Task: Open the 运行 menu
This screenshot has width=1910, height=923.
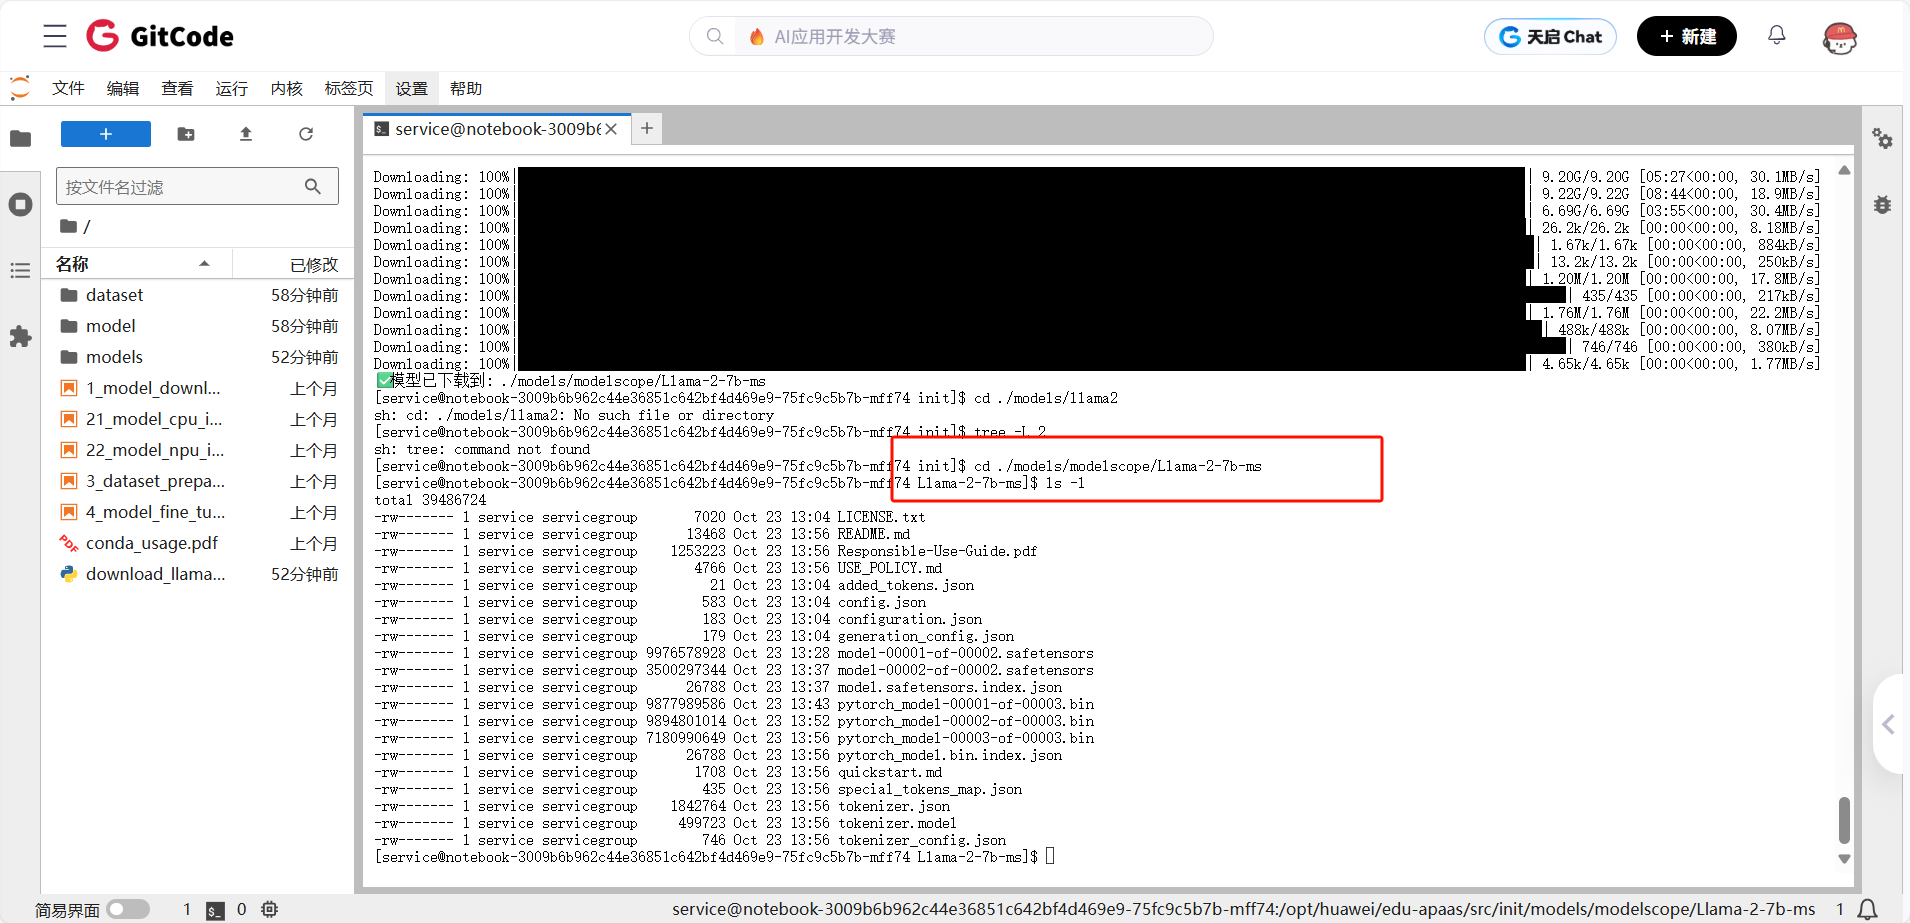Action: (231, 88)
